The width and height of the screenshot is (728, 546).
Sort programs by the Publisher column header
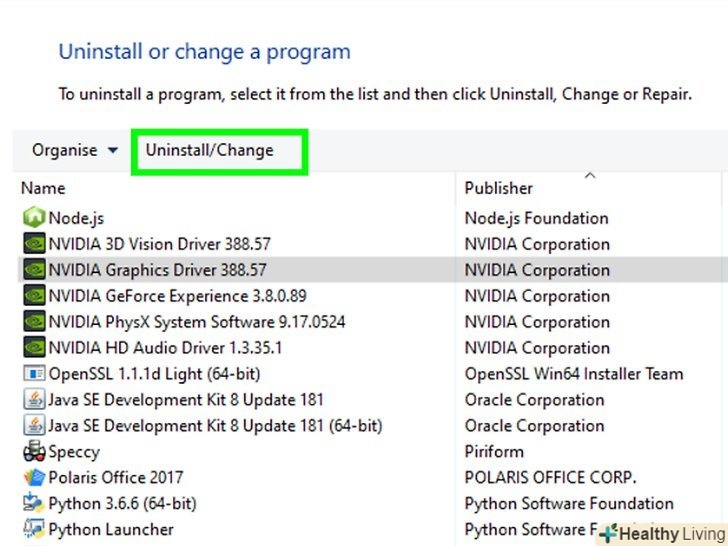coord(499,188)
